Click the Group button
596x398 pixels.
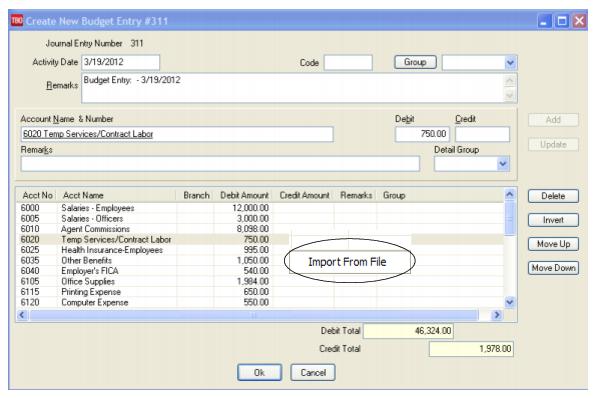tap(415, 62)
